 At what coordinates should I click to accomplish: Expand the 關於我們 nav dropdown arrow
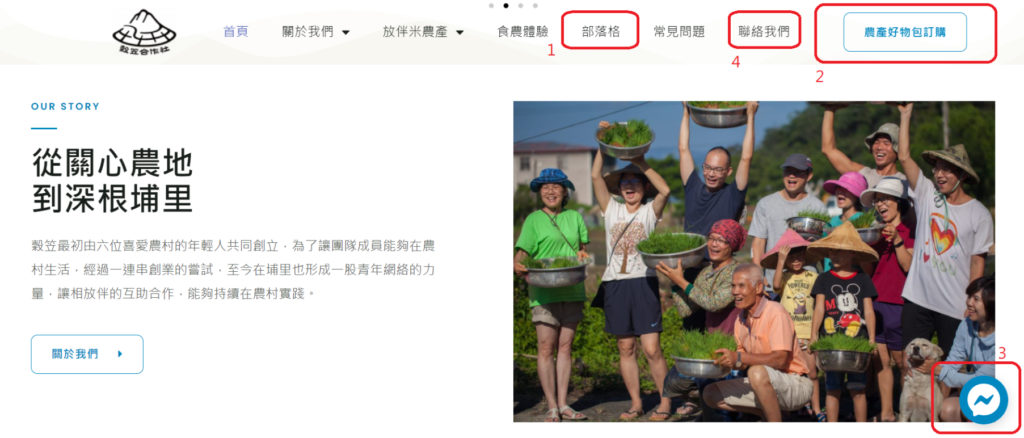345,32
